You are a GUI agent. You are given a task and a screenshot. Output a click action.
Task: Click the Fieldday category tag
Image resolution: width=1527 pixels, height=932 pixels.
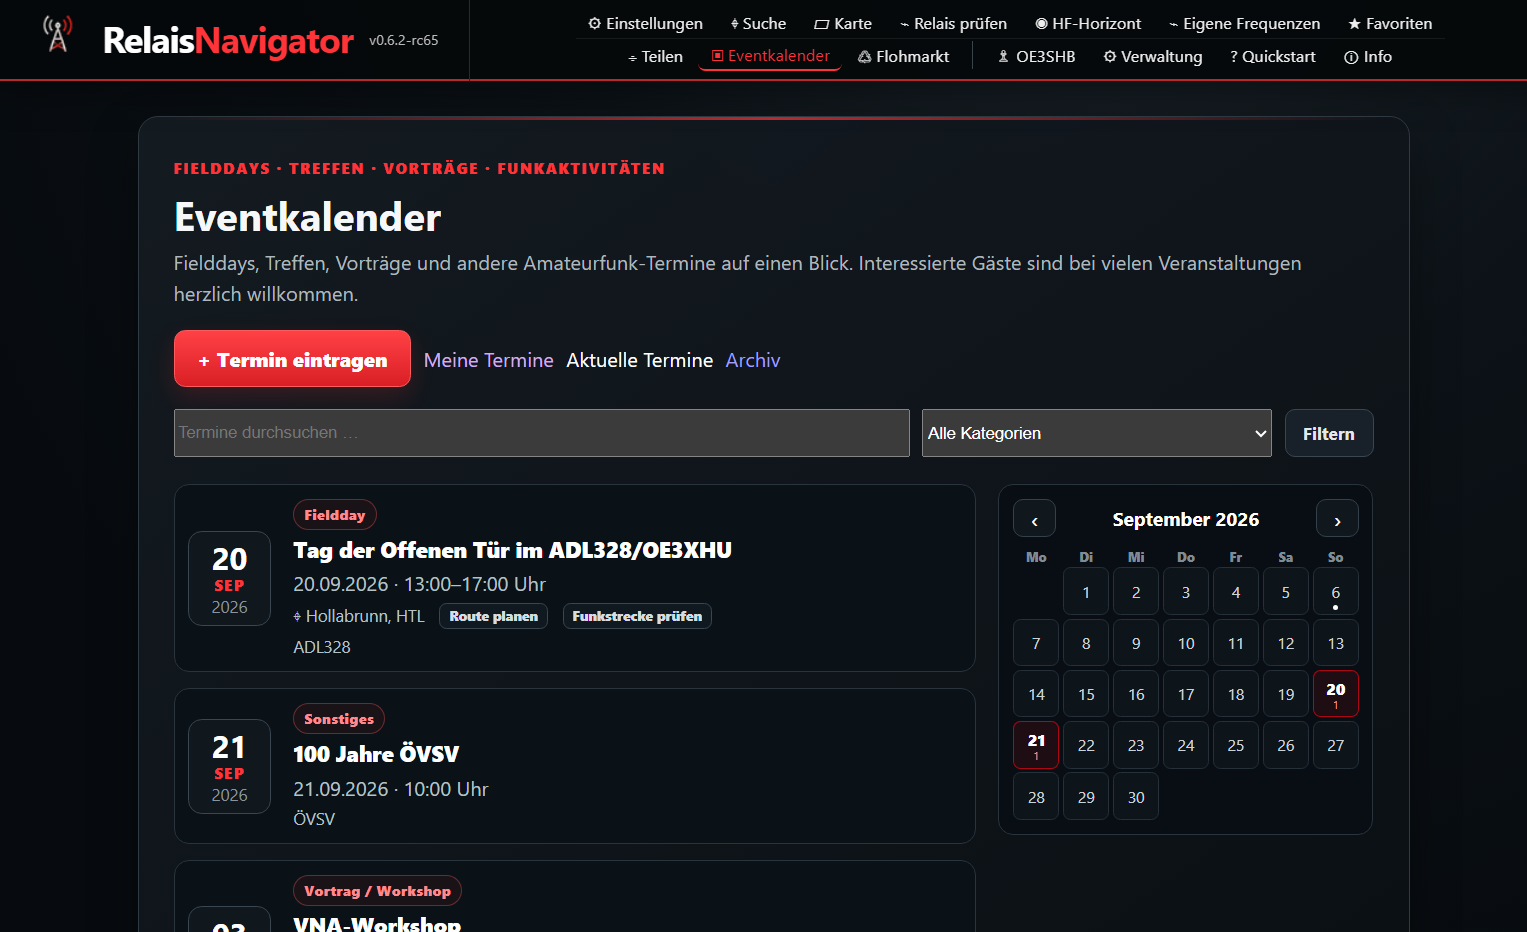pyautogui.click(x=335, y=515)
